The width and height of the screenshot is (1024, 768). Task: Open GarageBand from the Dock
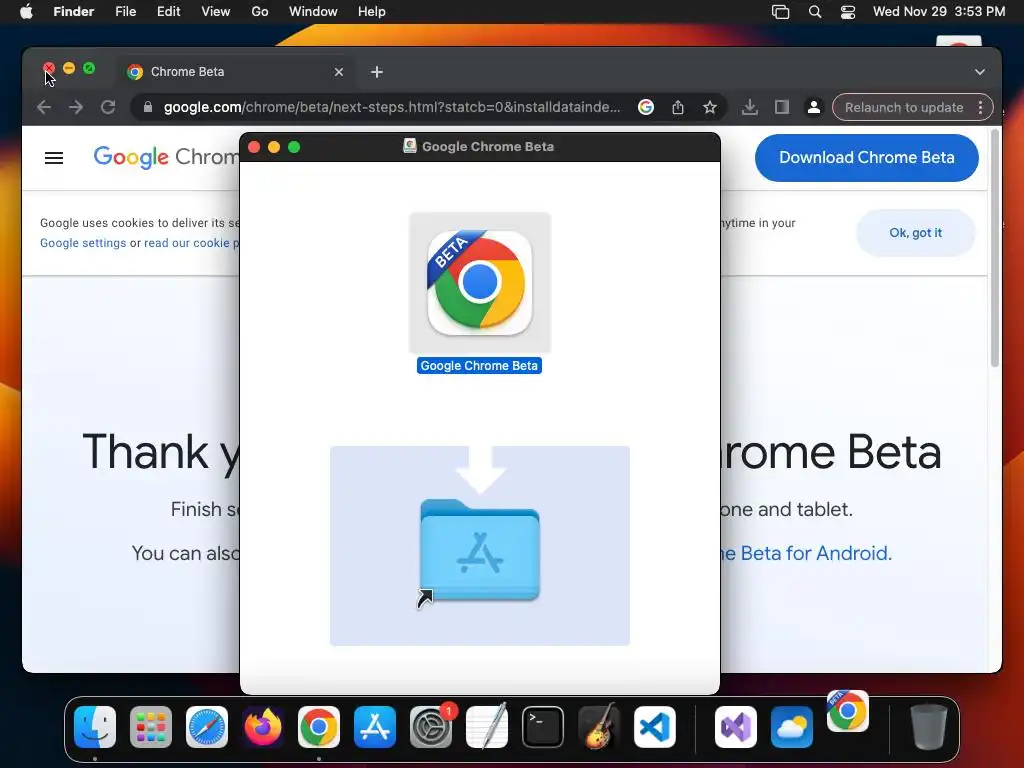(x=599, y=727)
